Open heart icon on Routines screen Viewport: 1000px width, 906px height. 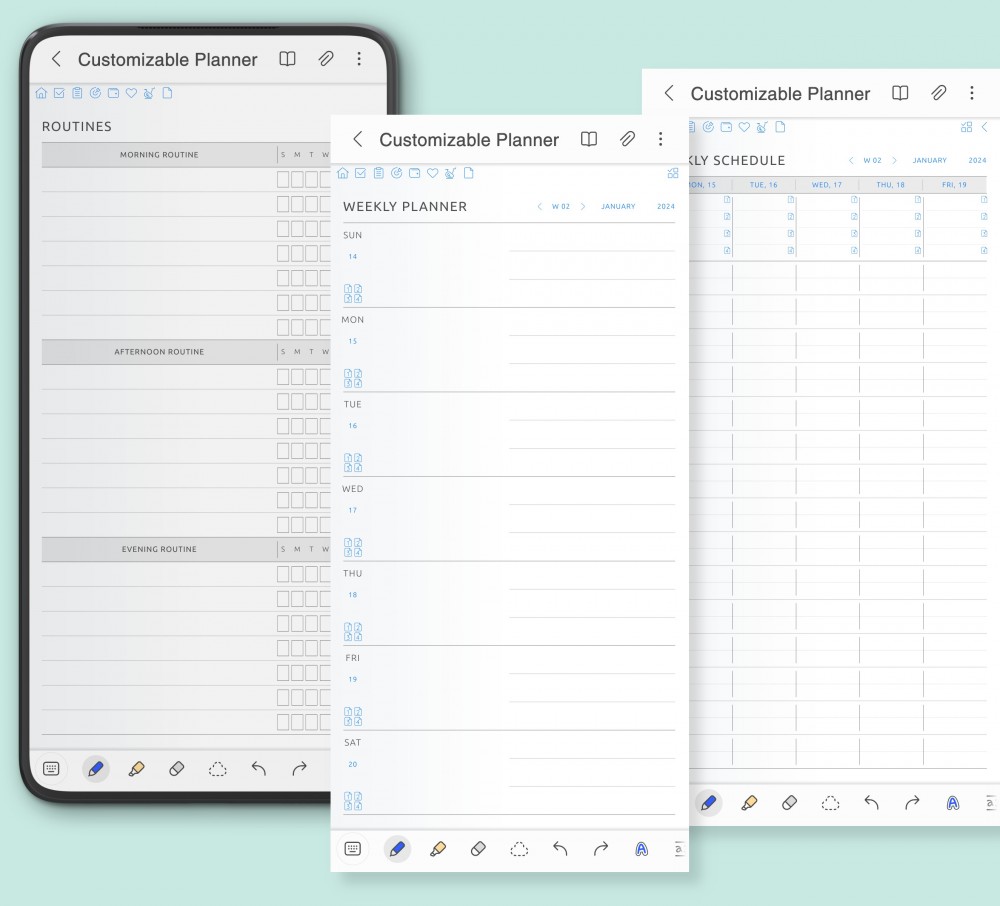click(x=131, y=93)
